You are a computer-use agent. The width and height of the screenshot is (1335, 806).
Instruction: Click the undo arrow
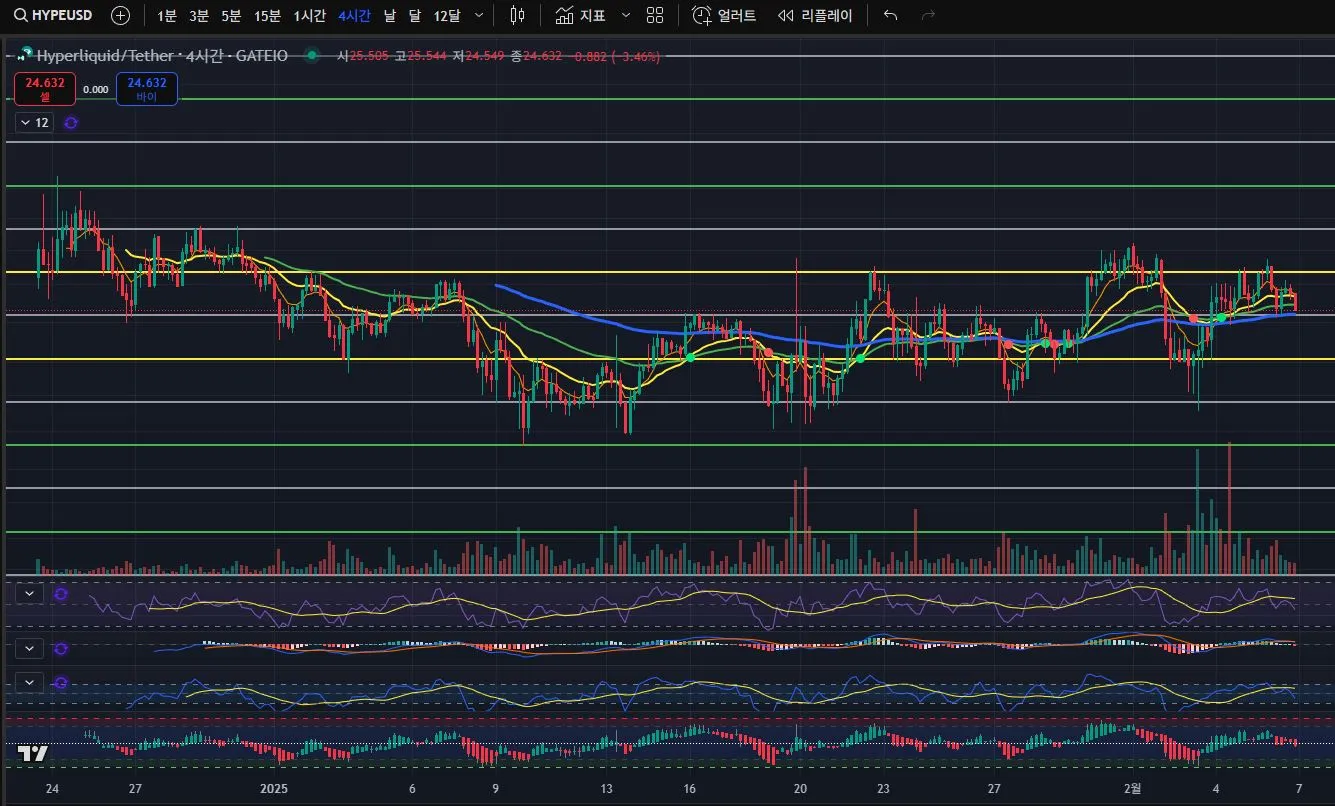pos(891,15)
